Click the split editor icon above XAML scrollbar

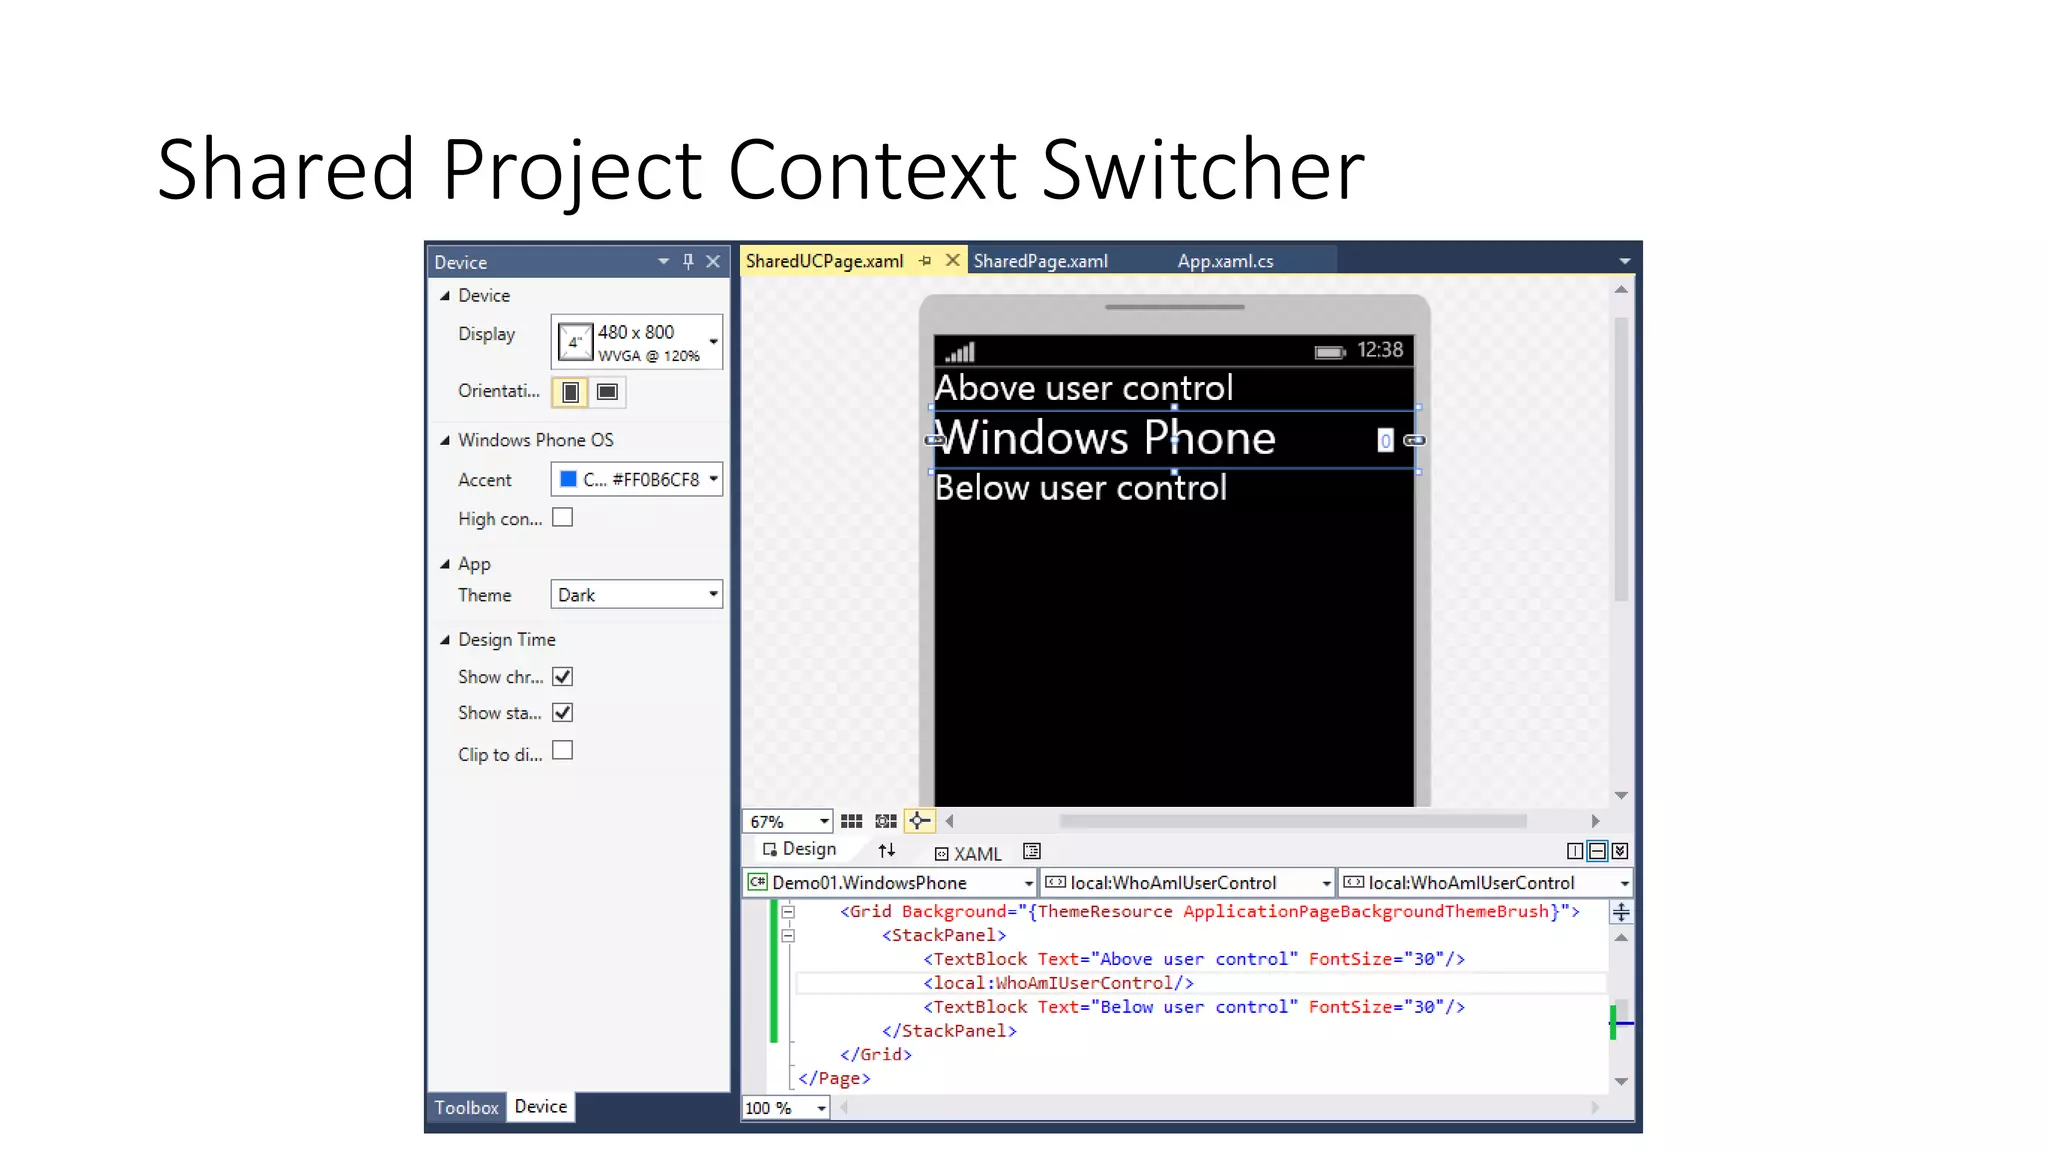1621,912
